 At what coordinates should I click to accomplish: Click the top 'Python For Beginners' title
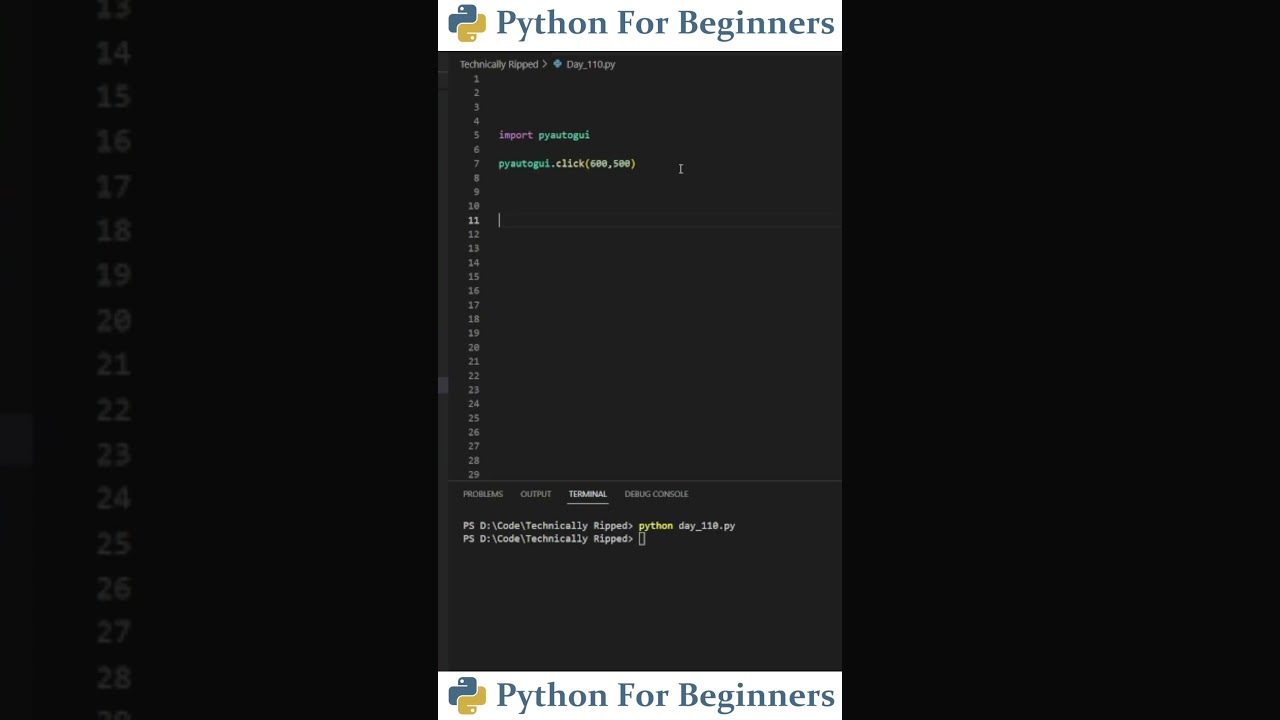pyautogui.click(x=665, y=24)
